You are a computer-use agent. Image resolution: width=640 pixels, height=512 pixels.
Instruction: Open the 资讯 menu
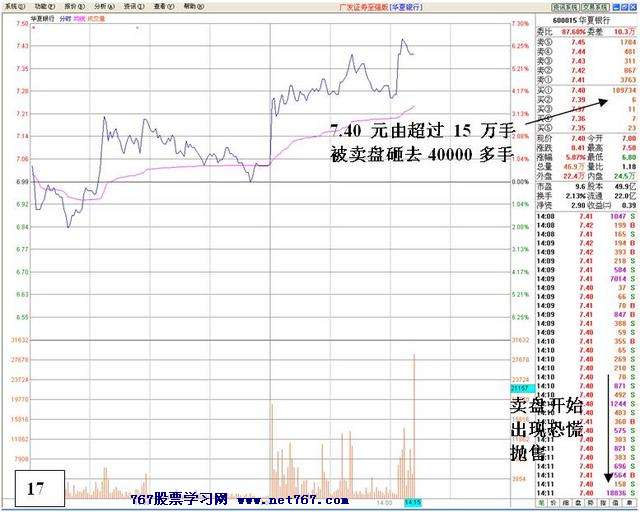pos(134,7)
